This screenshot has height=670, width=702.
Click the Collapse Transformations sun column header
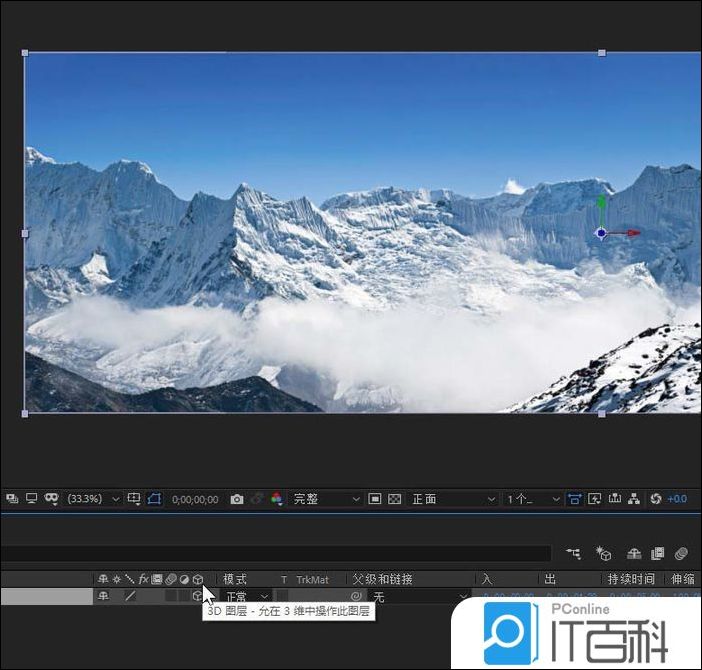click(117, 579)
